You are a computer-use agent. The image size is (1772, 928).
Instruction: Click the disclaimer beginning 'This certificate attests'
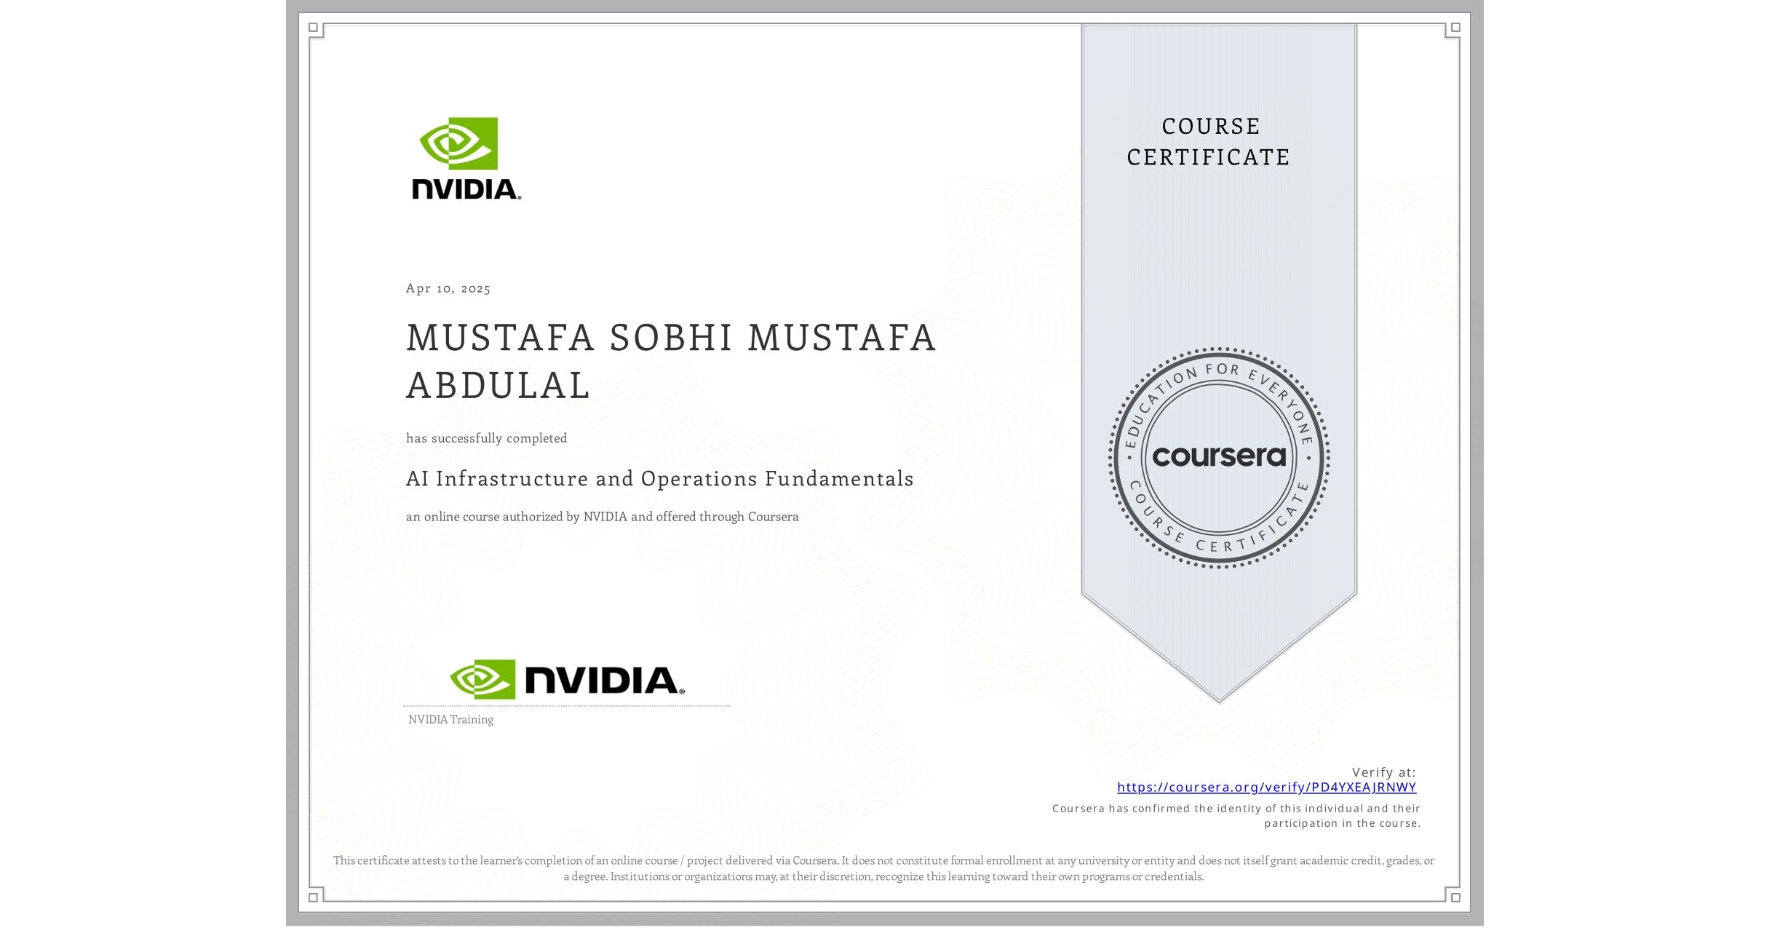click(x=884, y=868)
